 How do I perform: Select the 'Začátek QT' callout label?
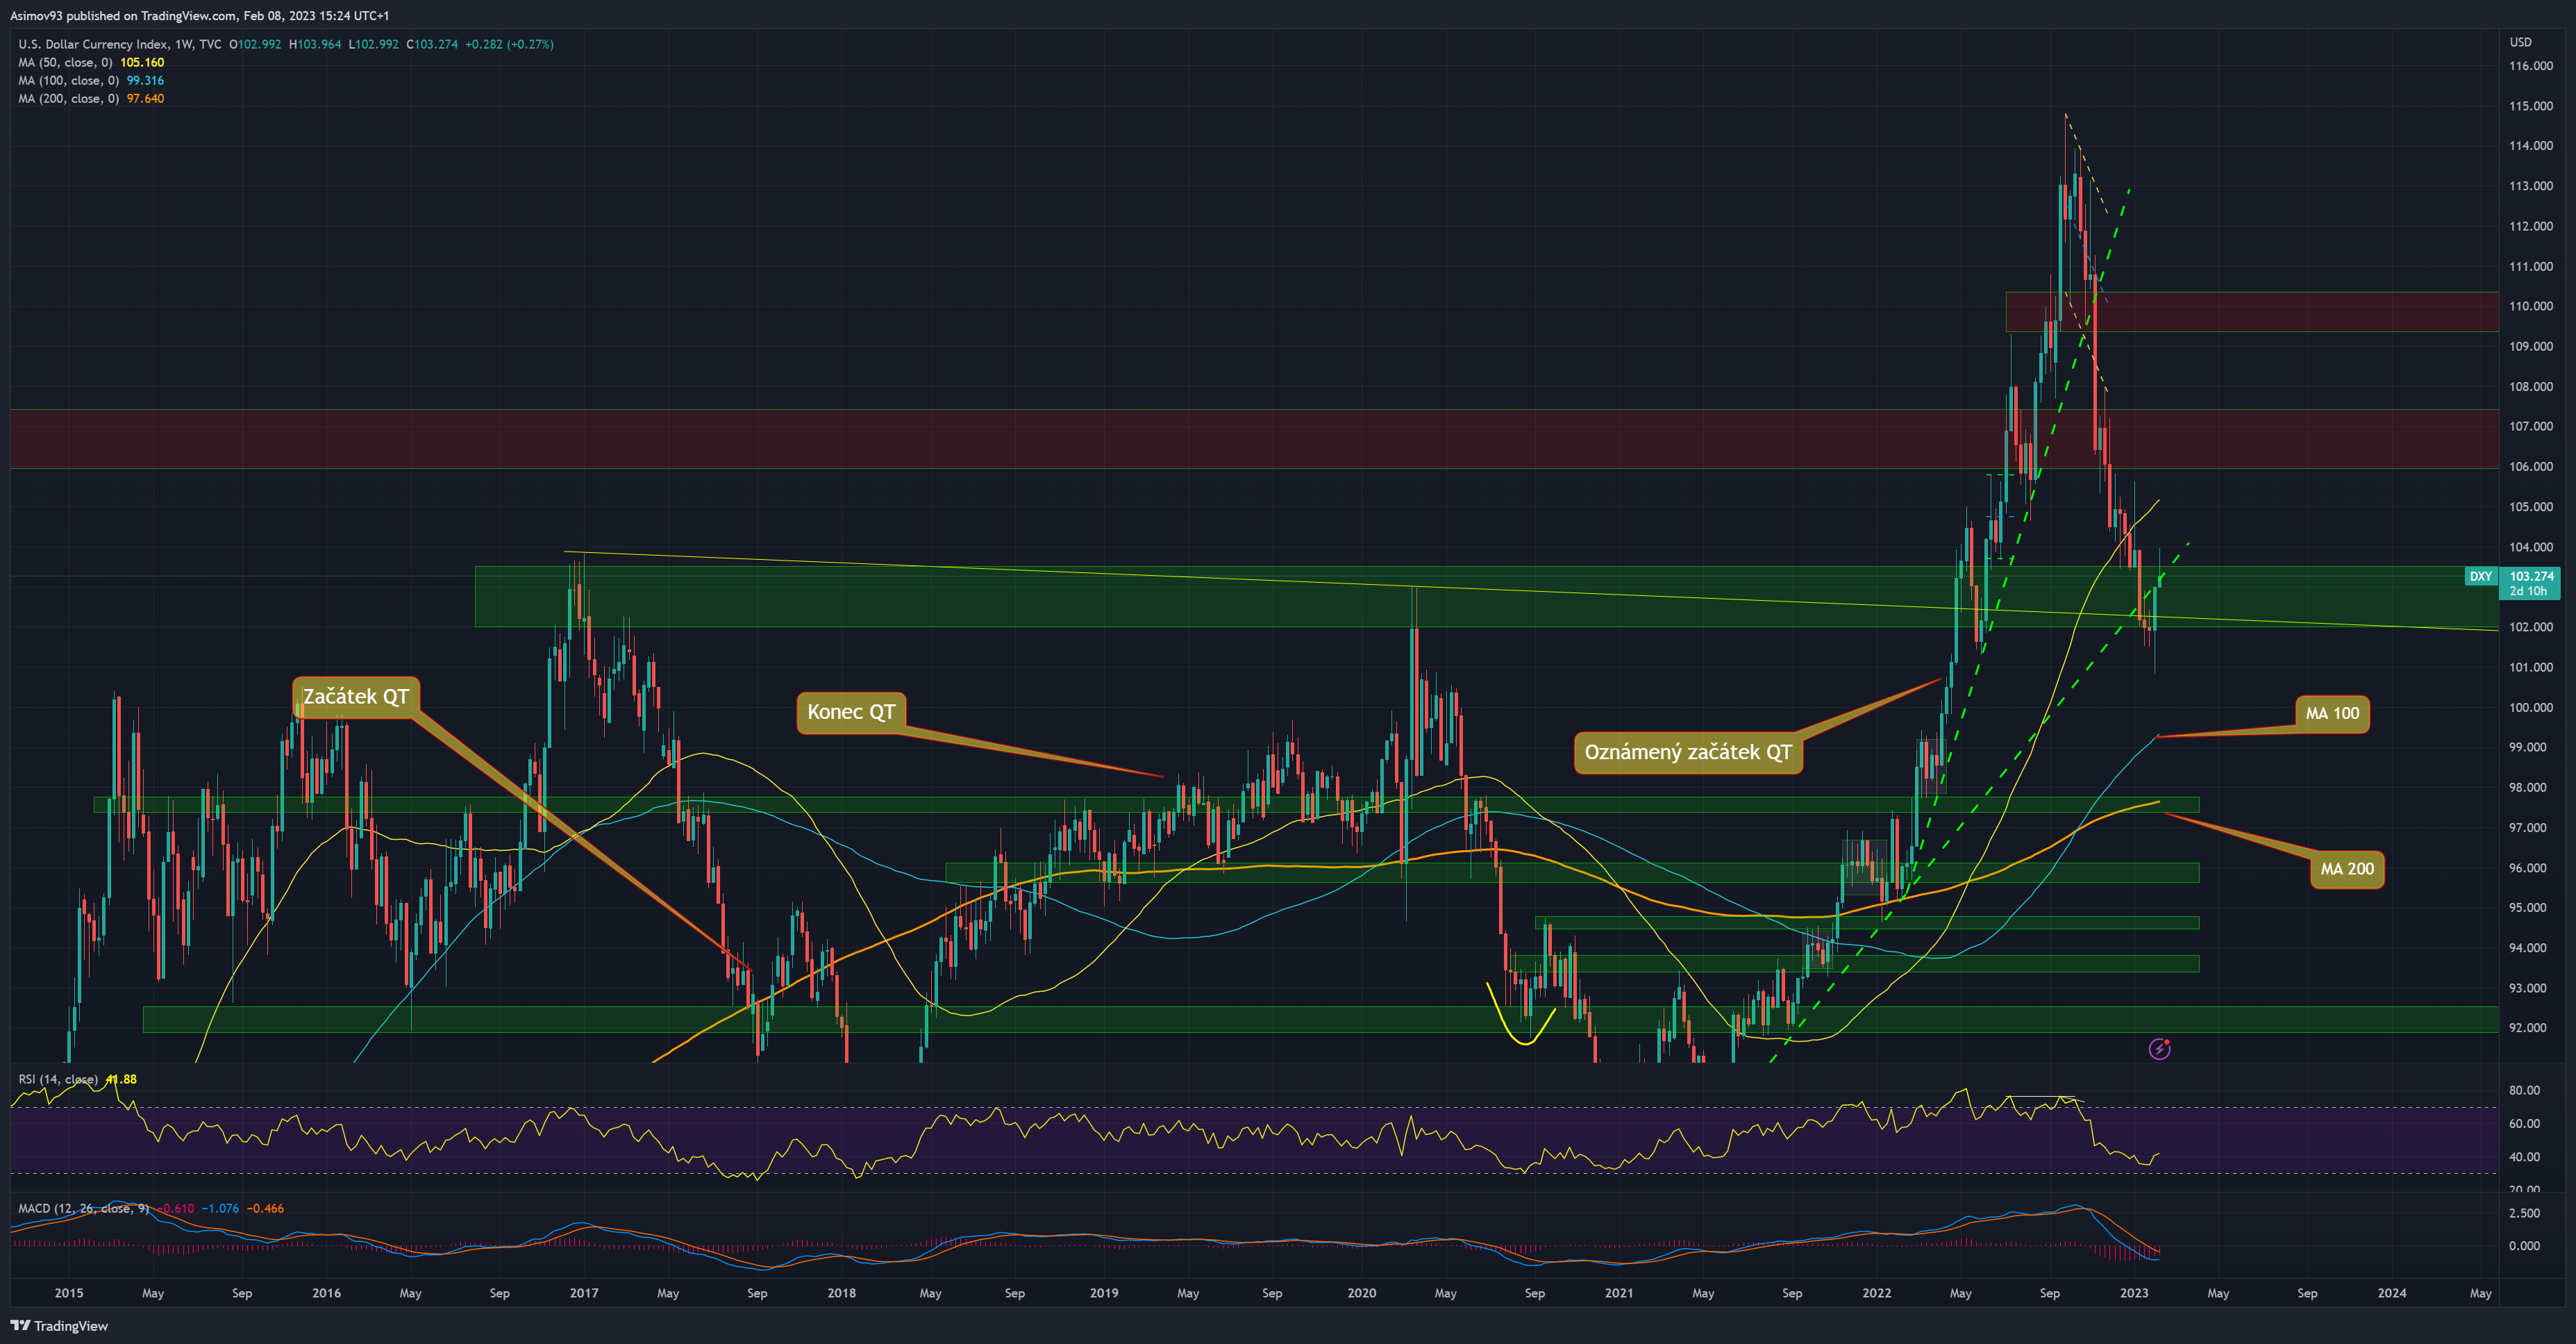click(x=355, y=696)
